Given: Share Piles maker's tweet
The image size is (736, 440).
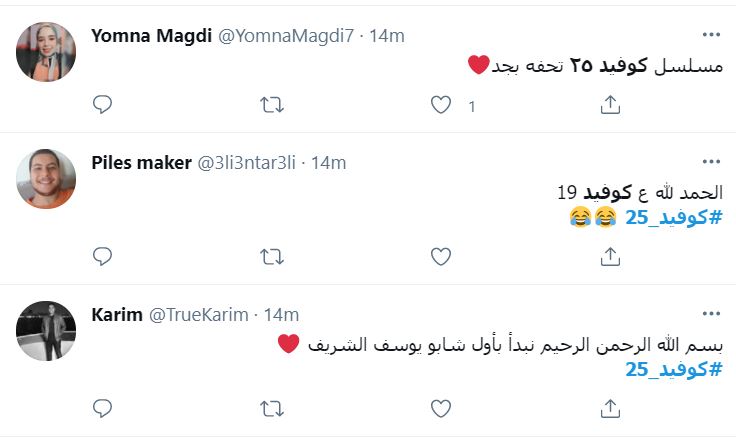Looking at the screenshot, I should [610, 256].
